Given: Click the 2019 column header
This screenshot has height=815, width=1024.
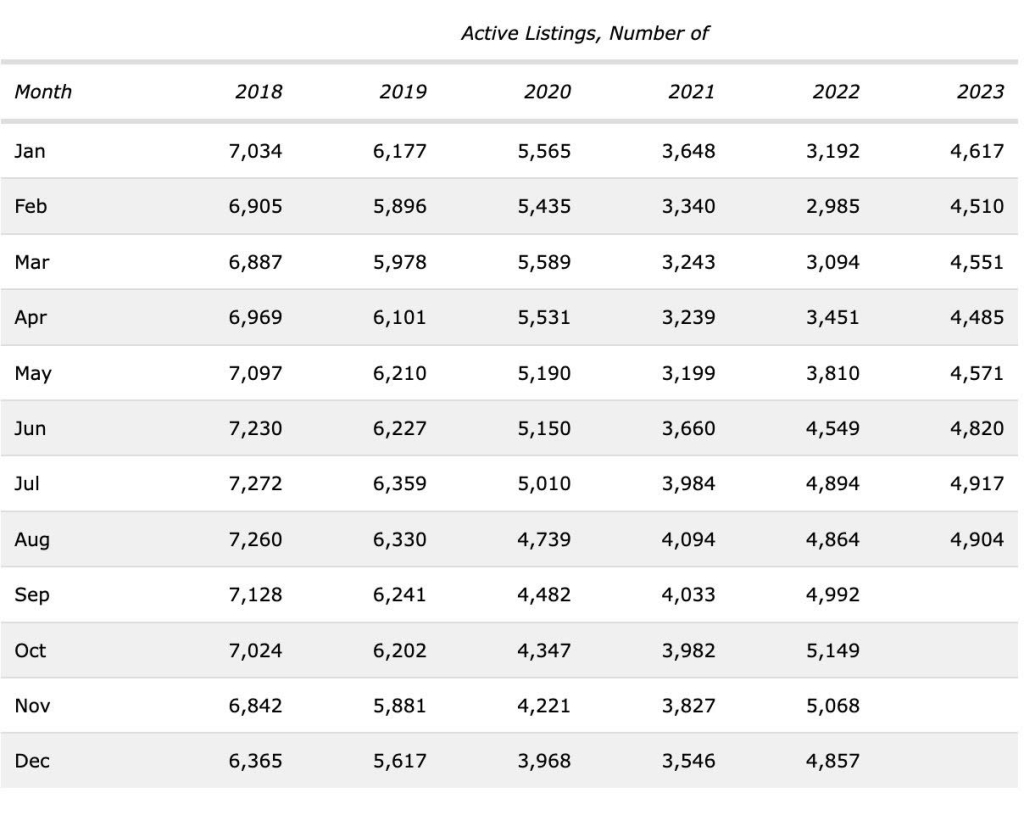Looking at the screenshot, I should [x=402, y=92].
